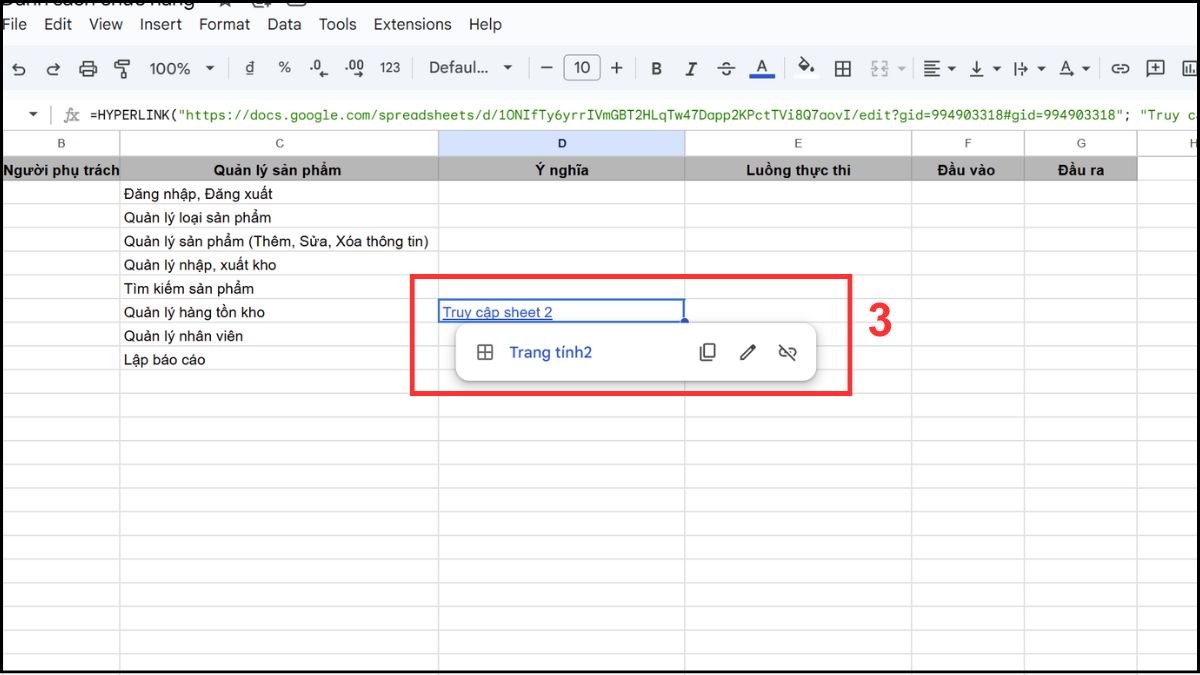Open the Extensions menu
The image size is (1200, 675).
pos(412,24)
